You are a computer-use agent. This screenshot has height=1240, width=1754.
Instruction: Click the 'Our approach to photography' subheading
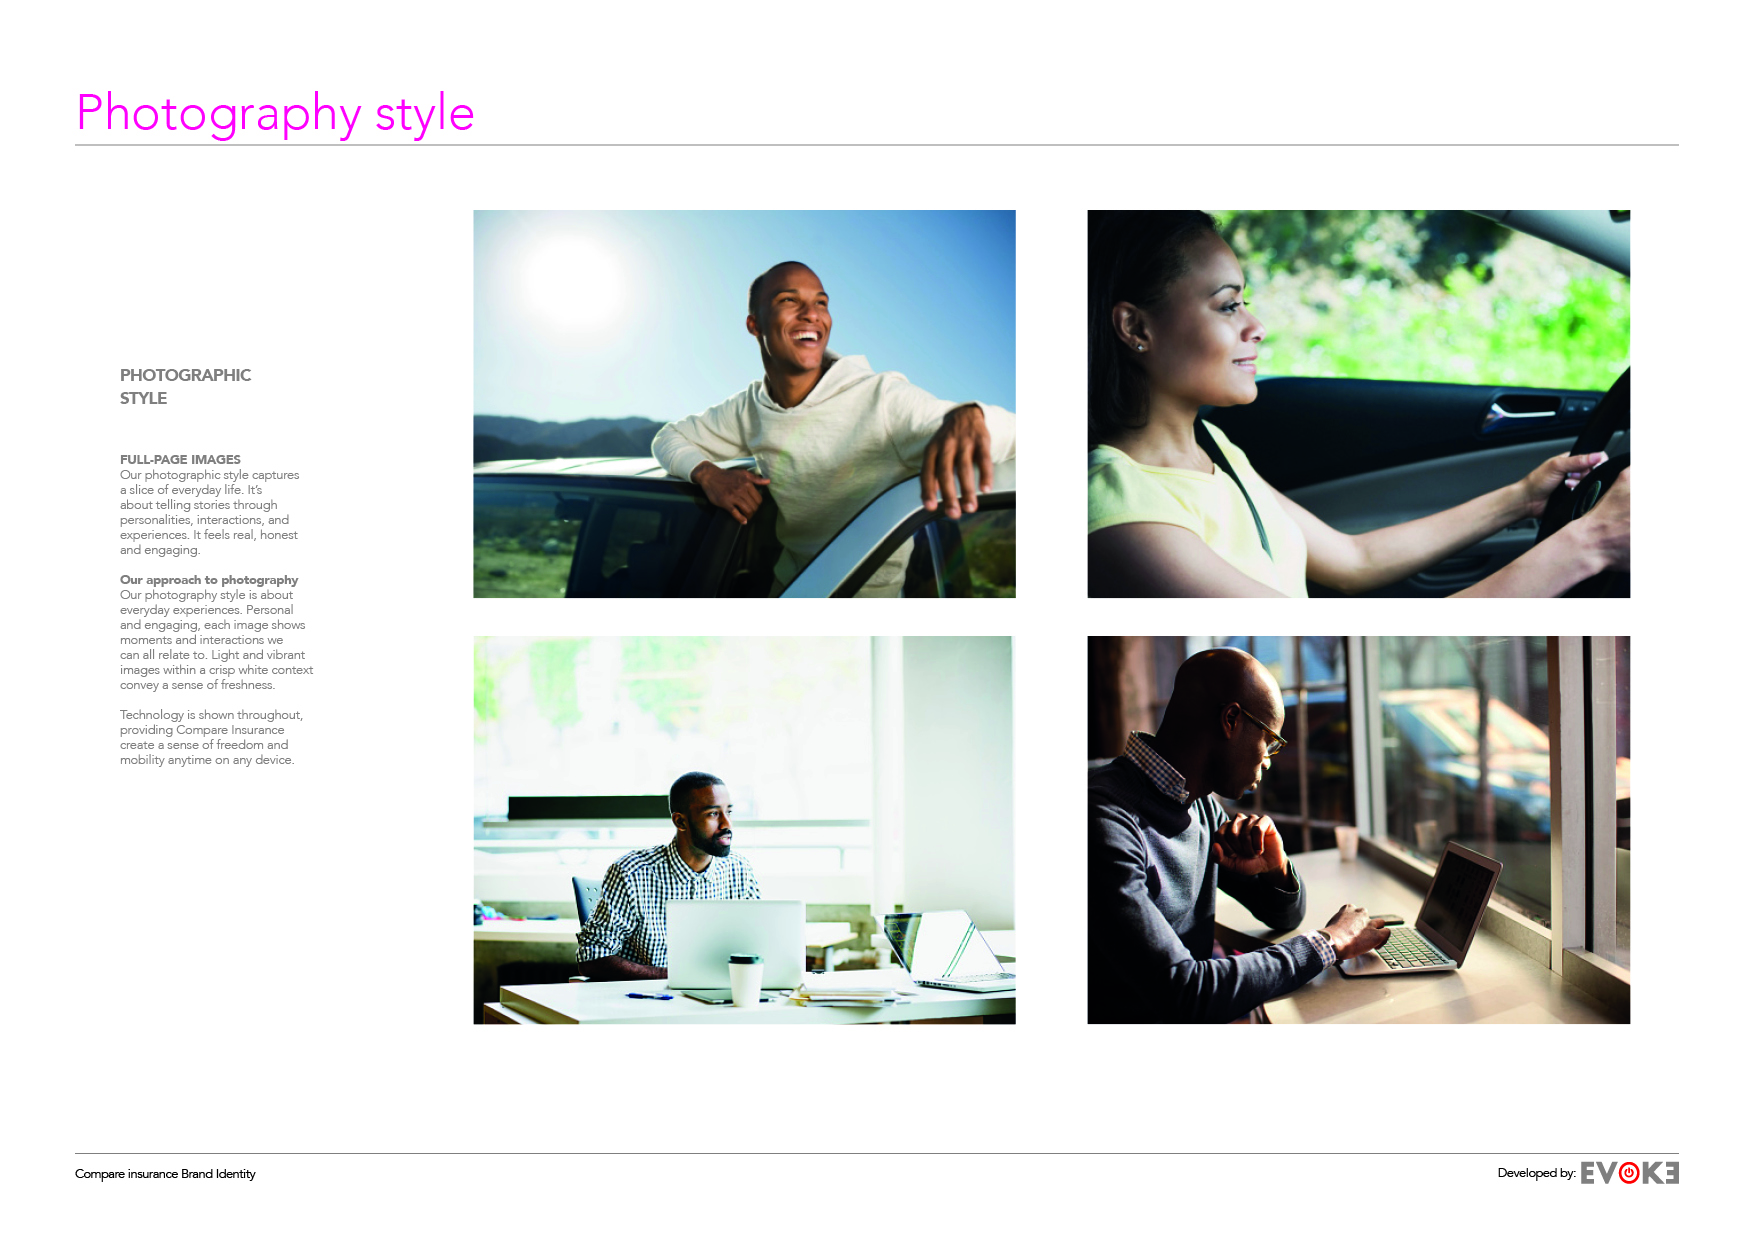click(209, 579)
